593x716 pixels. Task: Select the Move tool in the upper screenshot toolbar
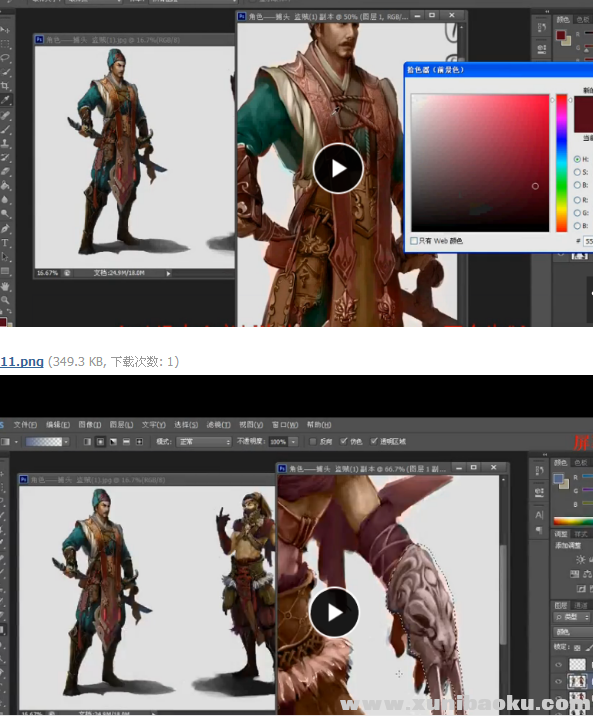click(x=5, y=30)
